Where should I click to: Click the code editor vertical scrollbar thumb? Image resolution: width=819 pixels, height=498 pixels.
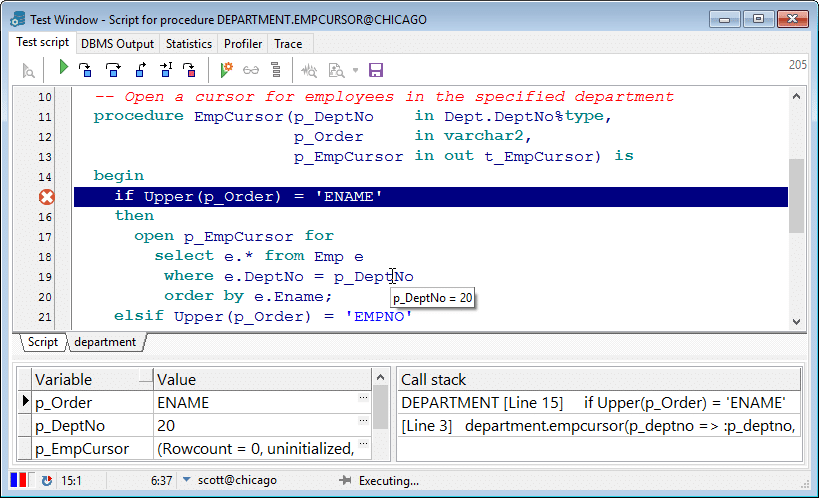(x=796, y=195)
